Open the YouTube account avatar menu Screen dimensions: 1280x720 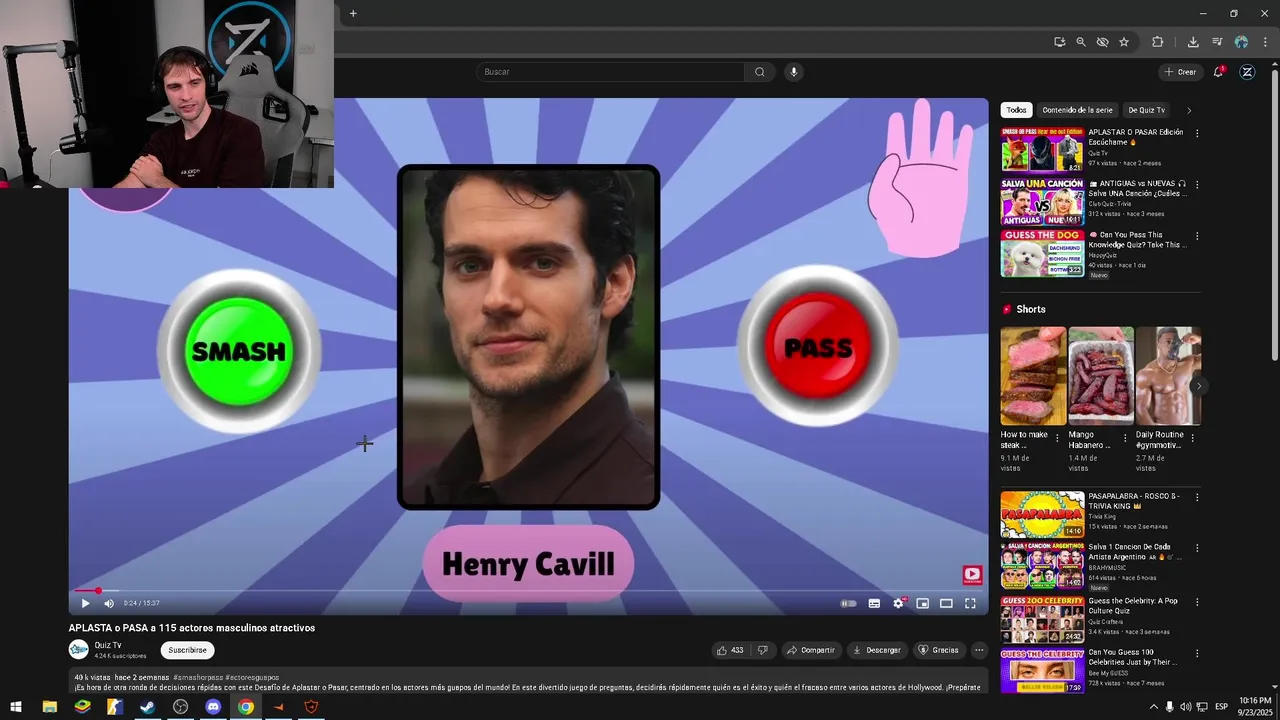[x=1247, y=72]
